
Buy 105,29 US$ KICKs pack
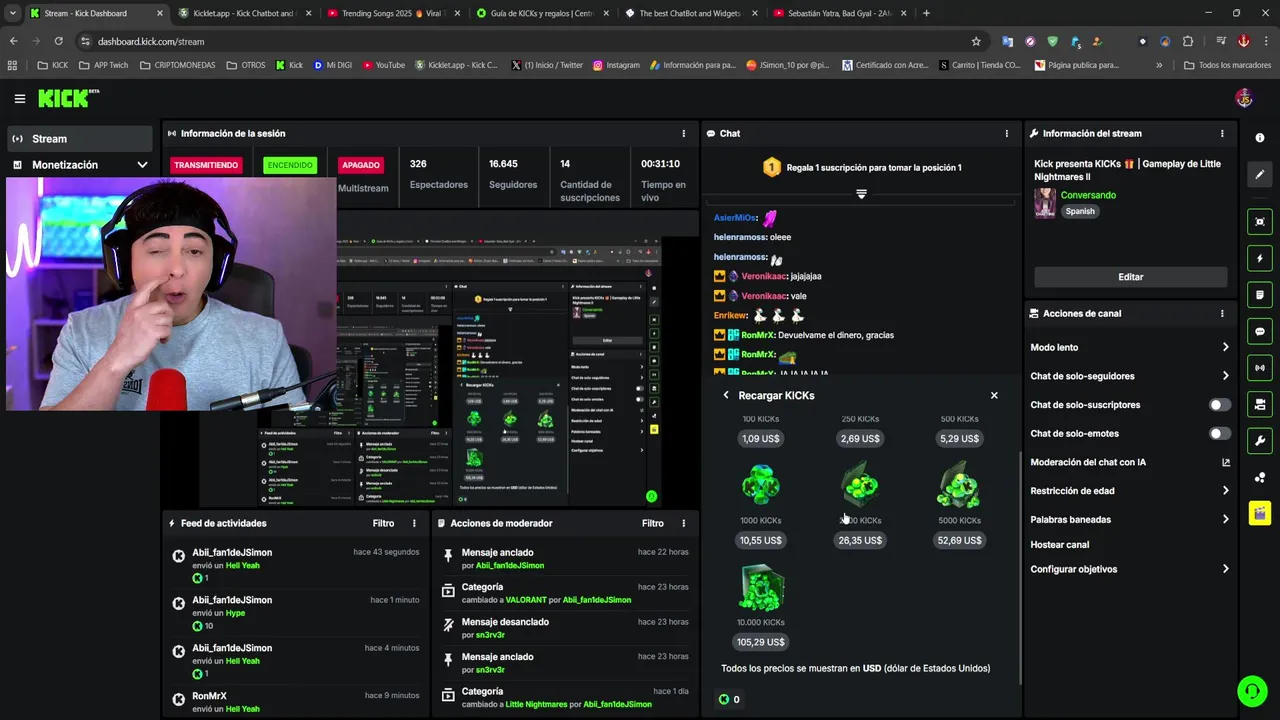click(x=761, y=642)
